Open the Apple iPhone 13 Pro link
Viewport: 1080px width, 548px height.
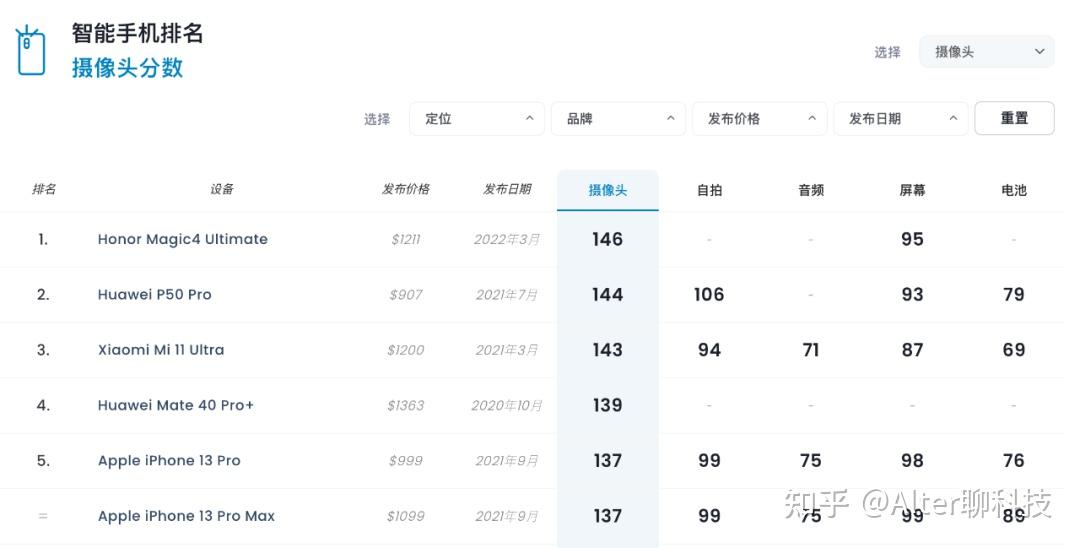point(169,461)
